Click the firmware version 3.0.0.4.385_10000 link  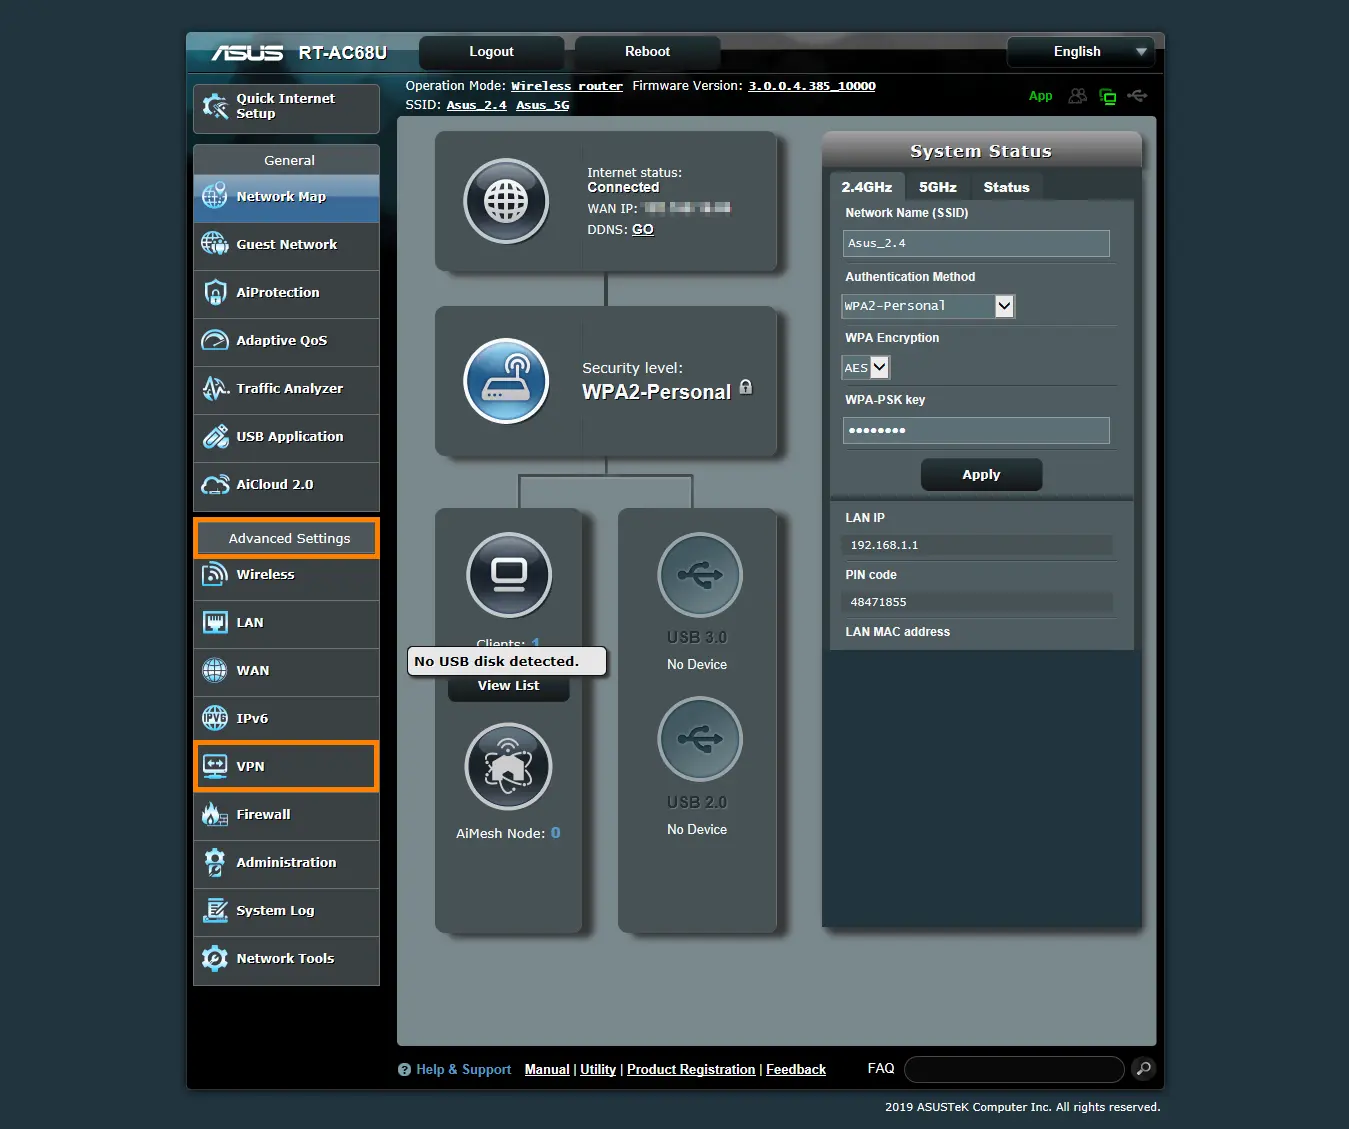pos(812,86)
